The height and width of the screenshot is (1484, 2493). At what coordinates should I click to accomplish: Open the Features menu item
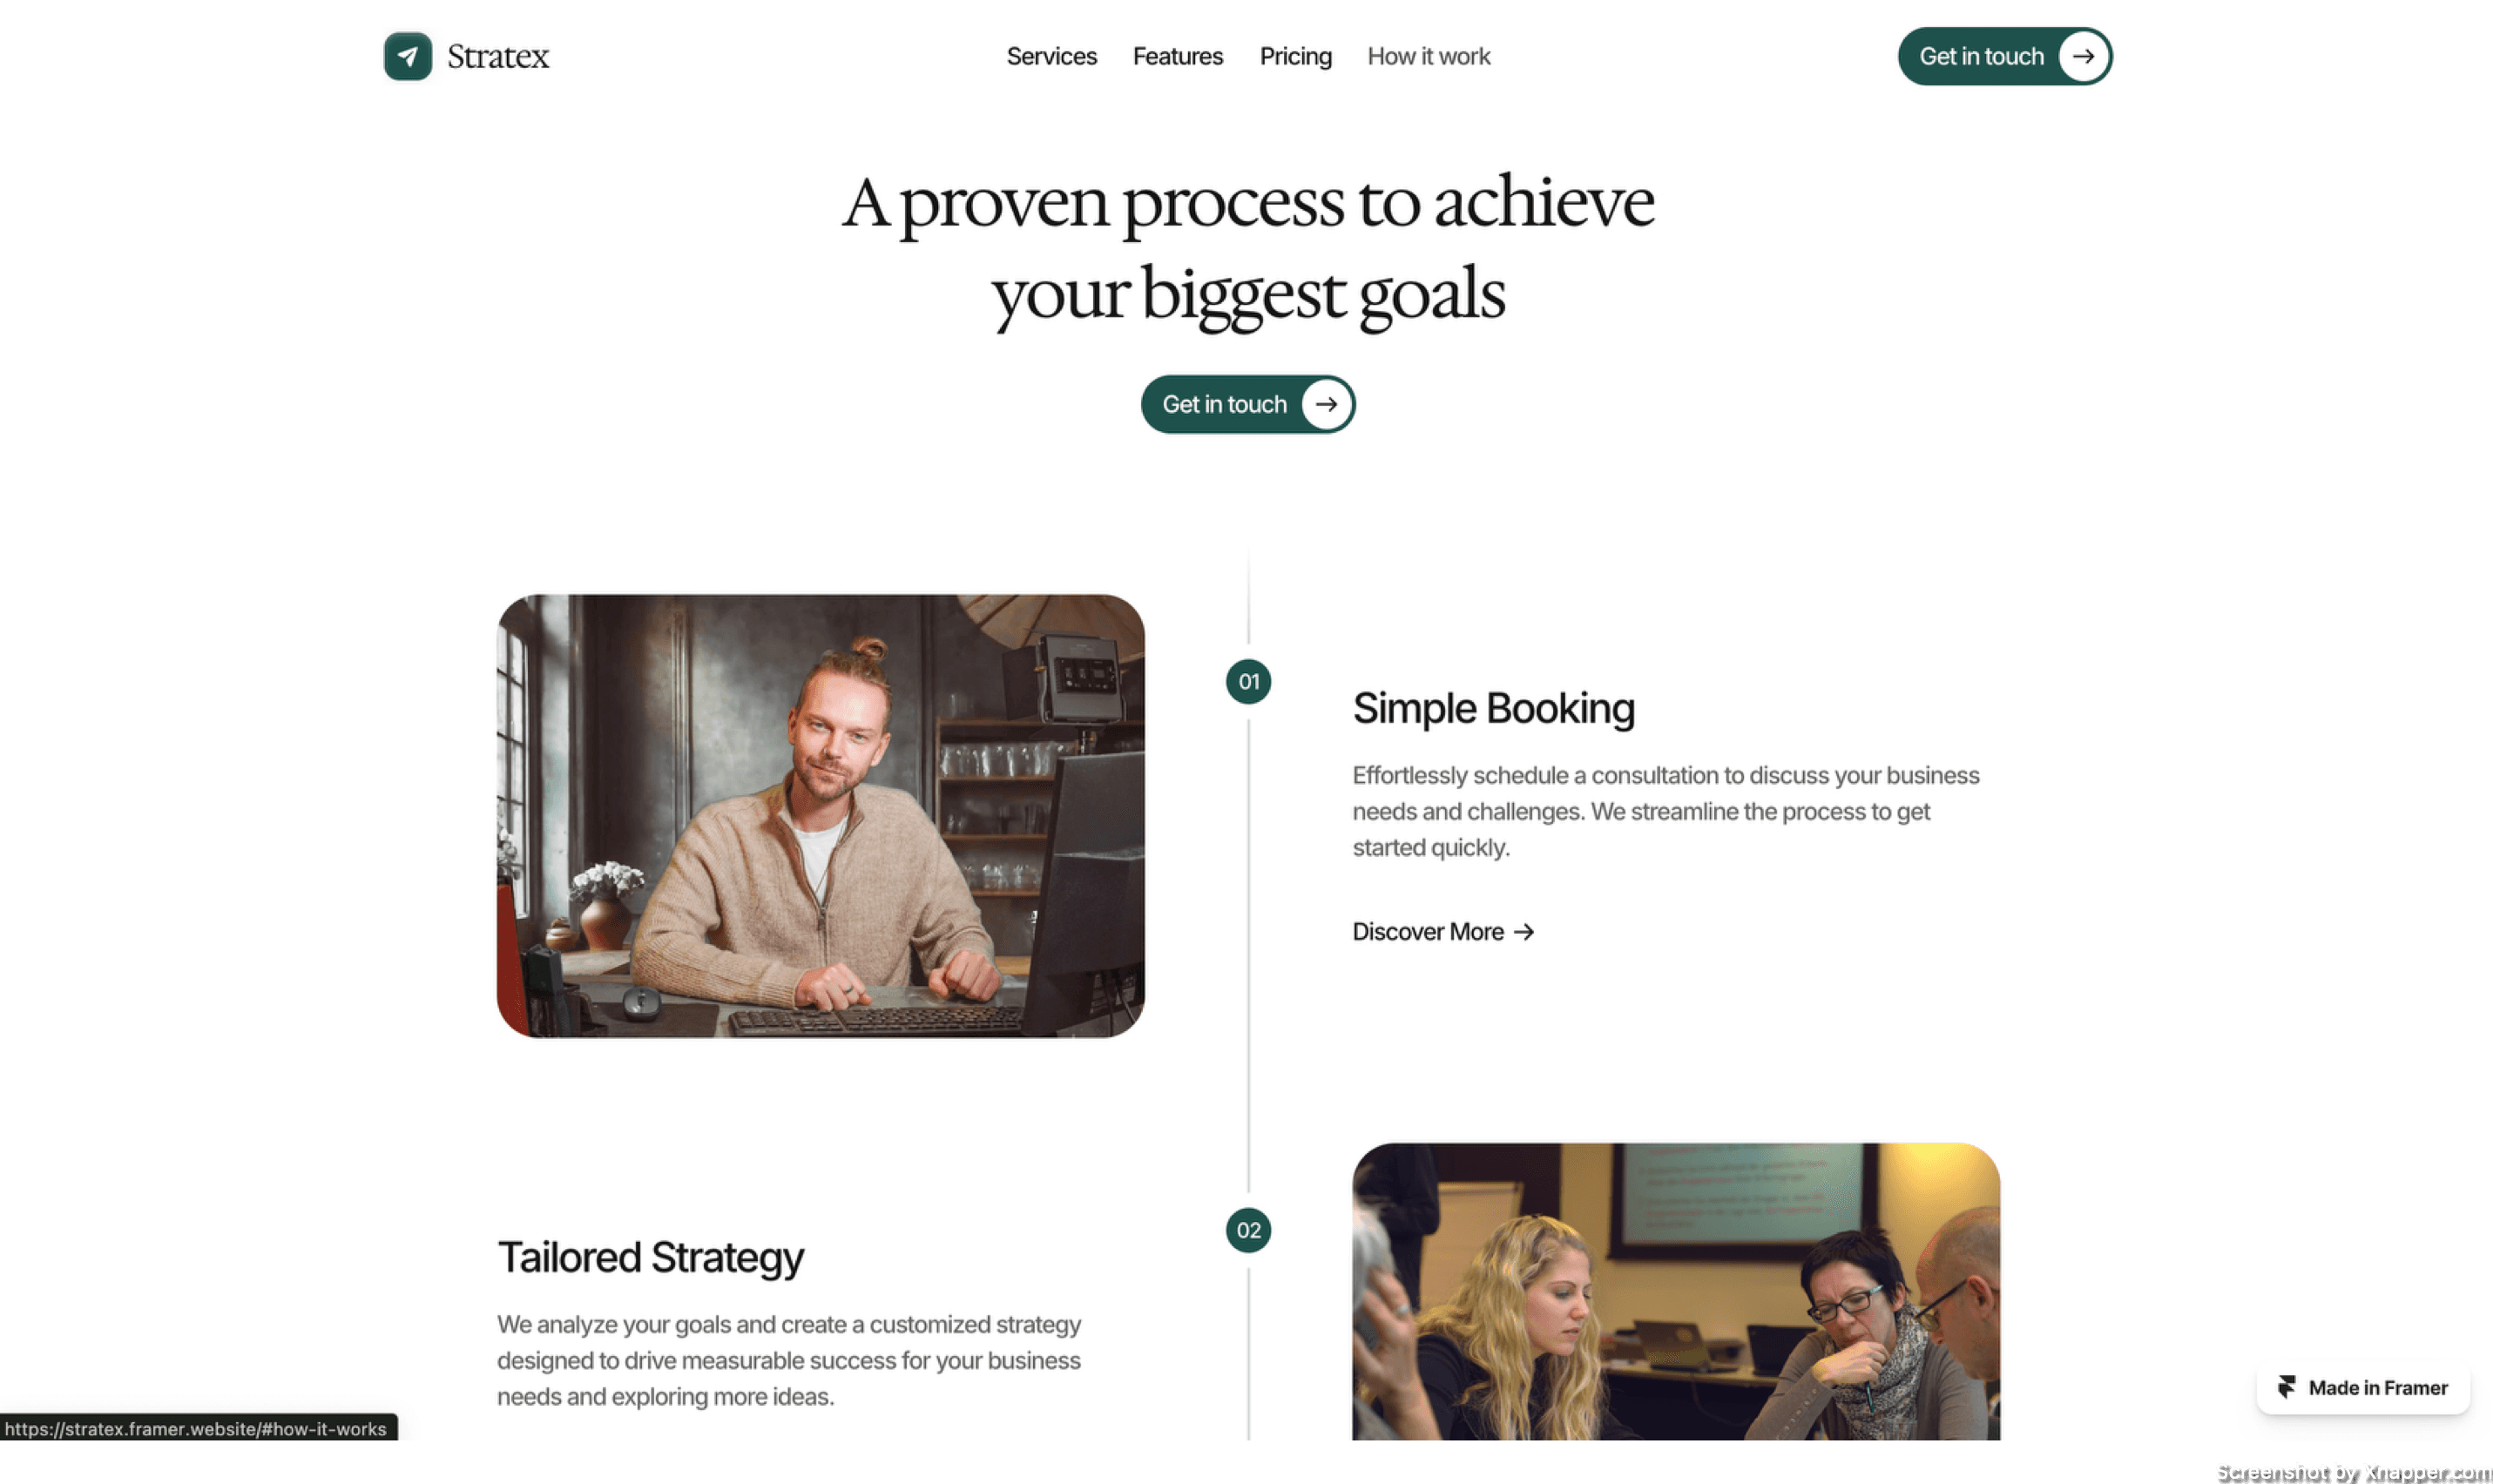tap(1177, 56)
